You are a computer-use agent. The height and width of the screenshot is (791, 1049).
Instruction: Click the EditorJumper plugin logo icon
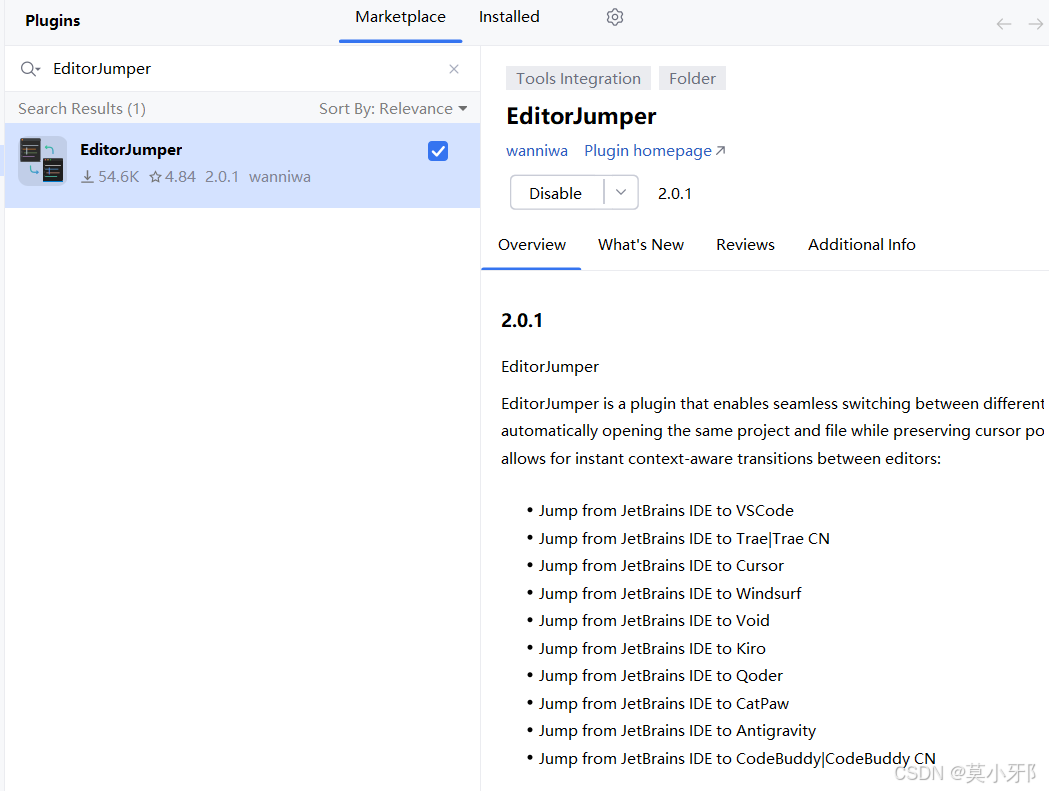click(x=42, y=161)
